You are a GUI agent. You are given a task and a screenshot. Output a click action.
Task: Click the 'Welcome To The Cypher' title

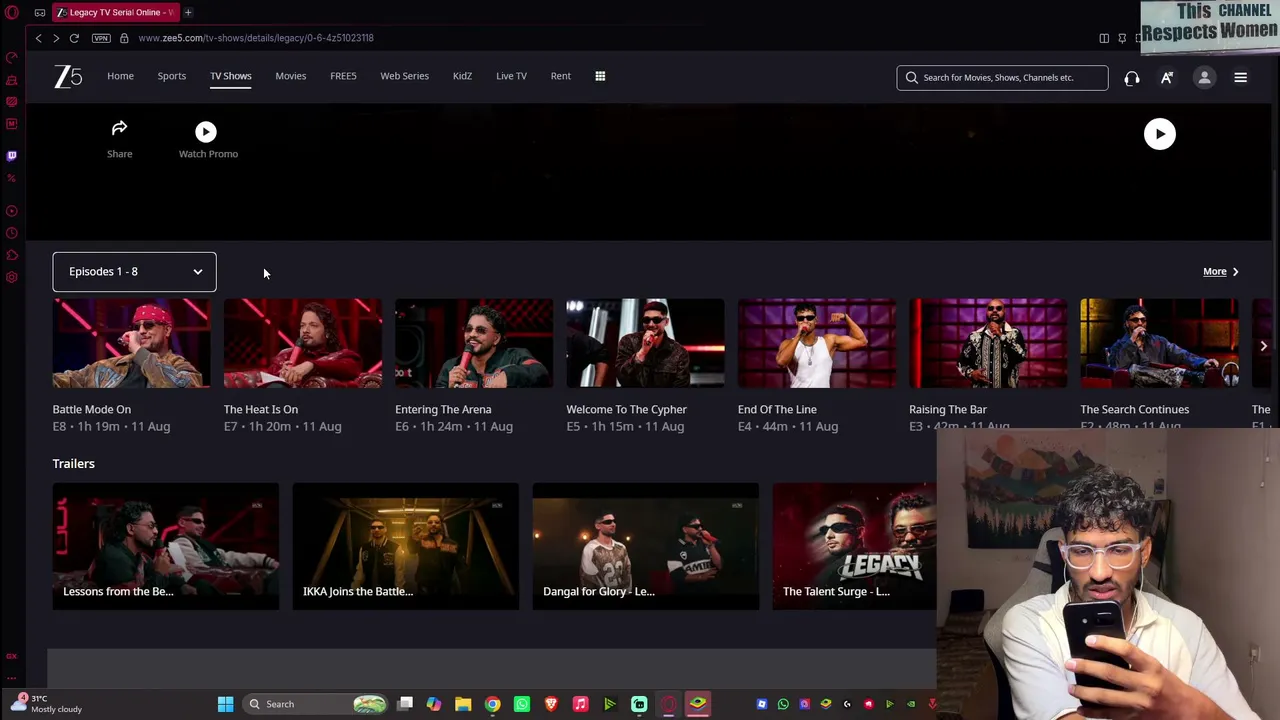click(626, 409)
